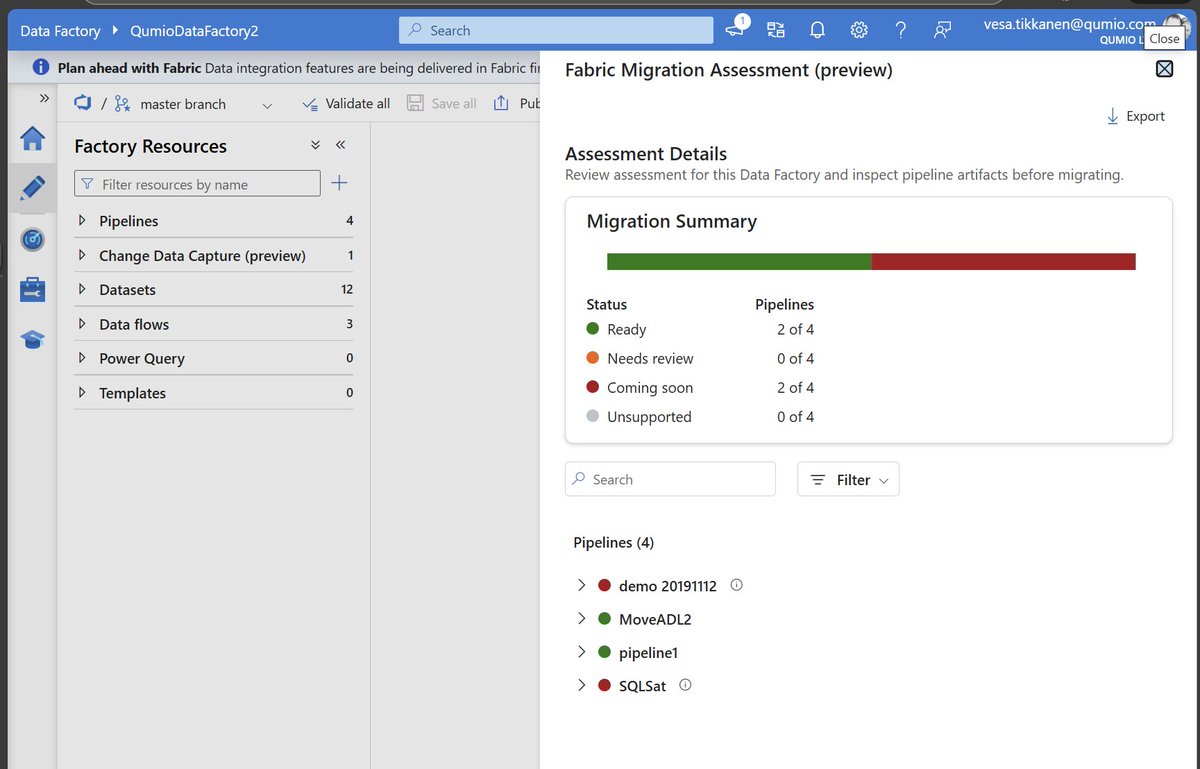Click QumioDataFactory2 breadcrumb
1200x769 pixels.
tap(194, 31)
